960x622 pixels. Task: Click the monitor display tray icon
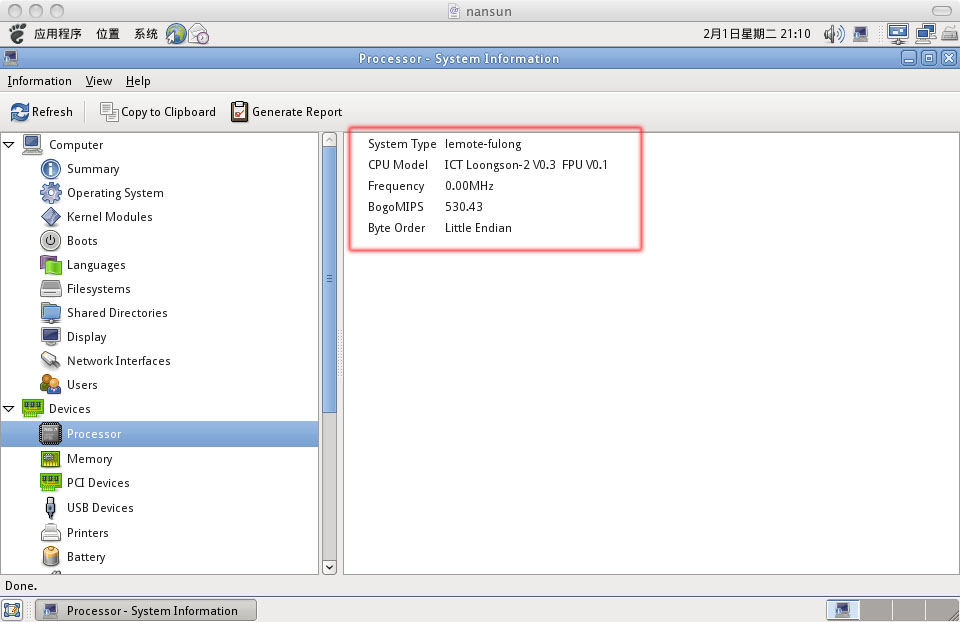coord(898,34)
